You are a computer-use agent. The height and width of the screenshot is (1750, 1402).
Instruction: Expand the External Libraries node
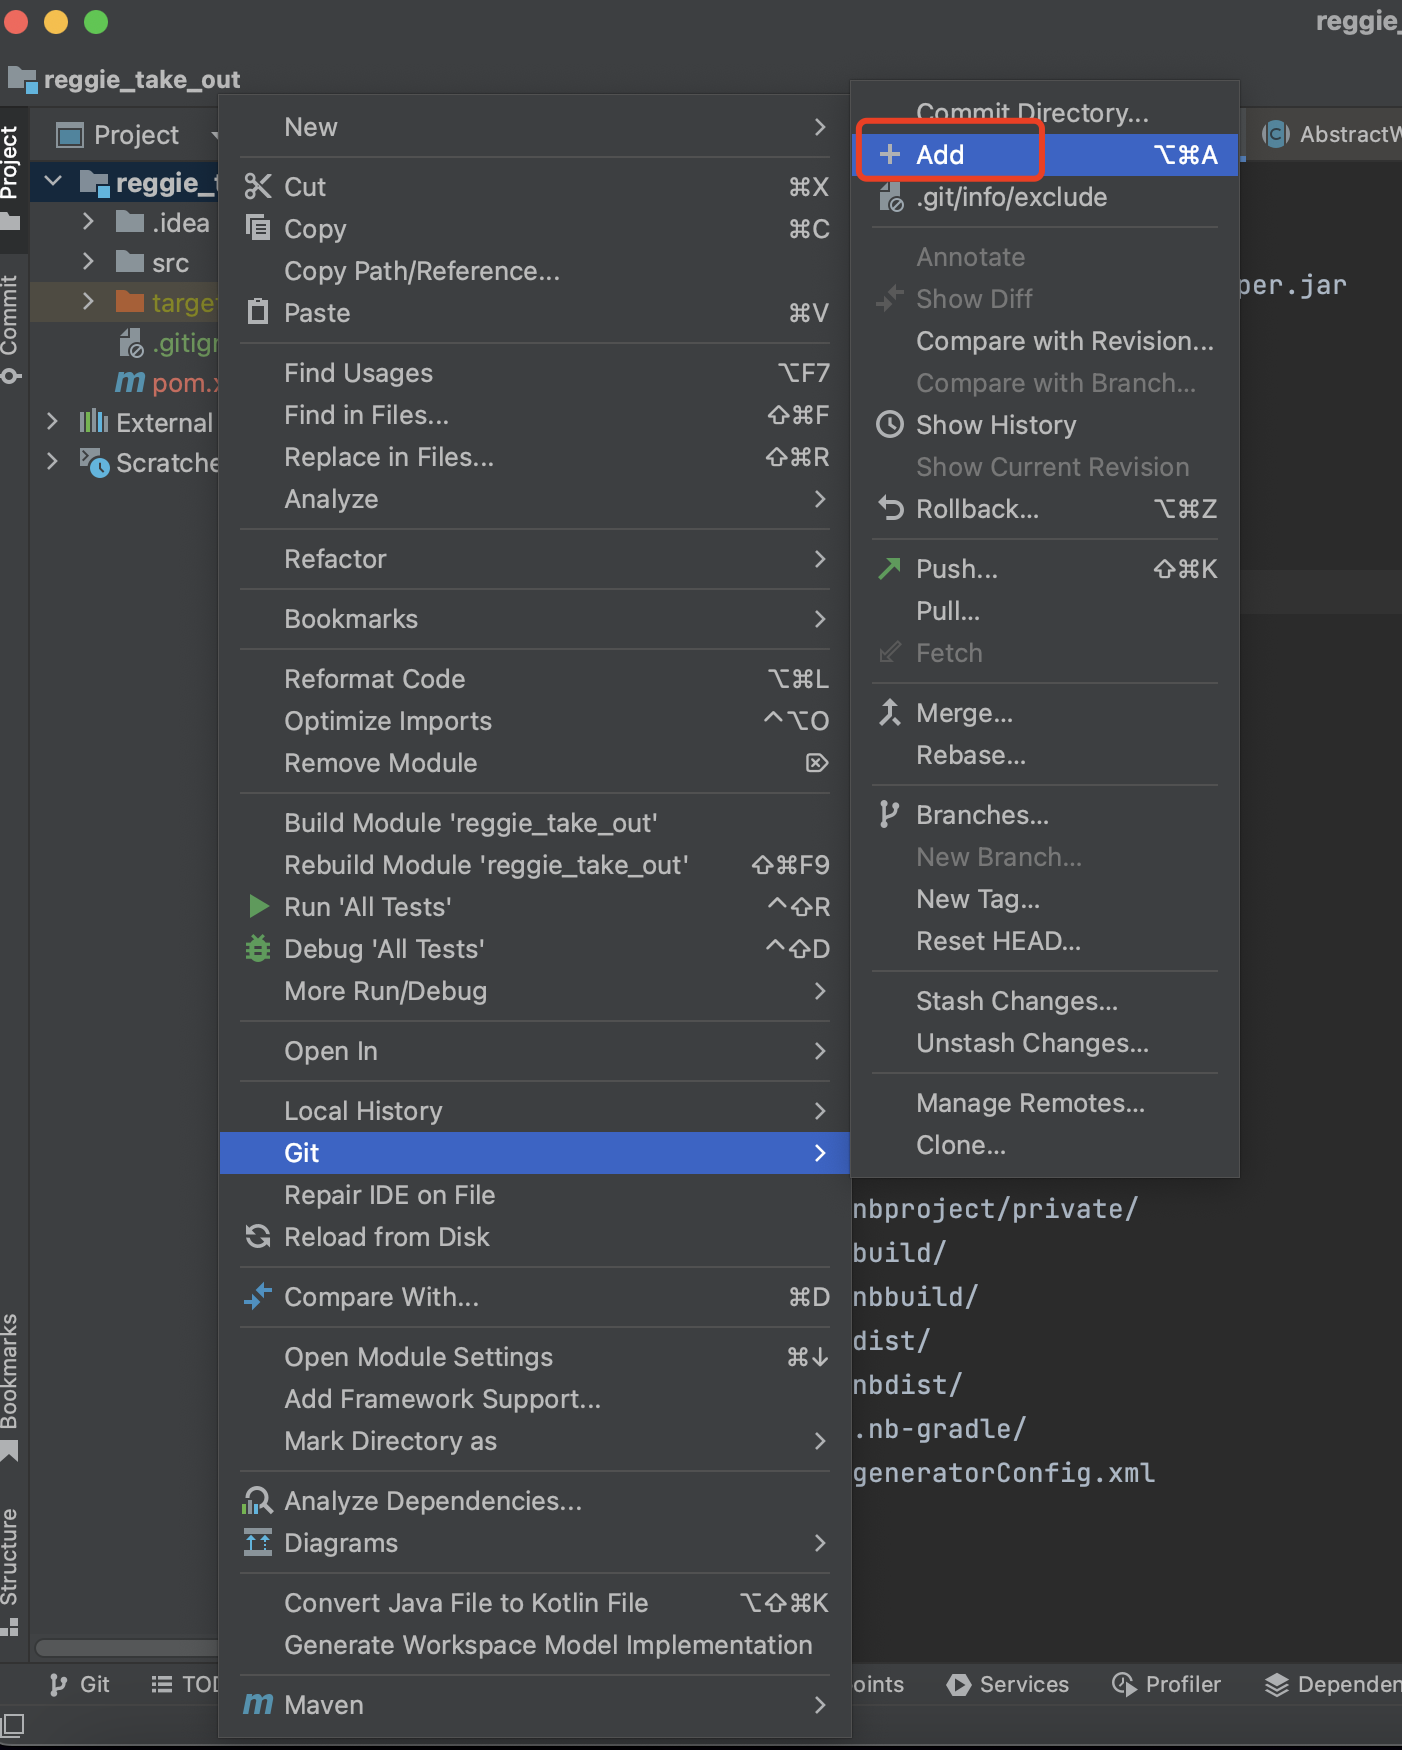(x=53, y=422)
